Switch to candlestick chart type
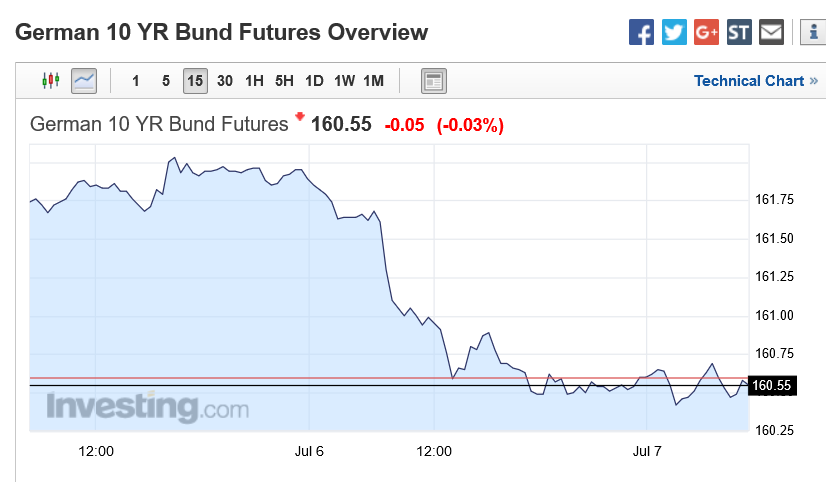826x482 pixels. pyautogui.click(x=51, y=80)
